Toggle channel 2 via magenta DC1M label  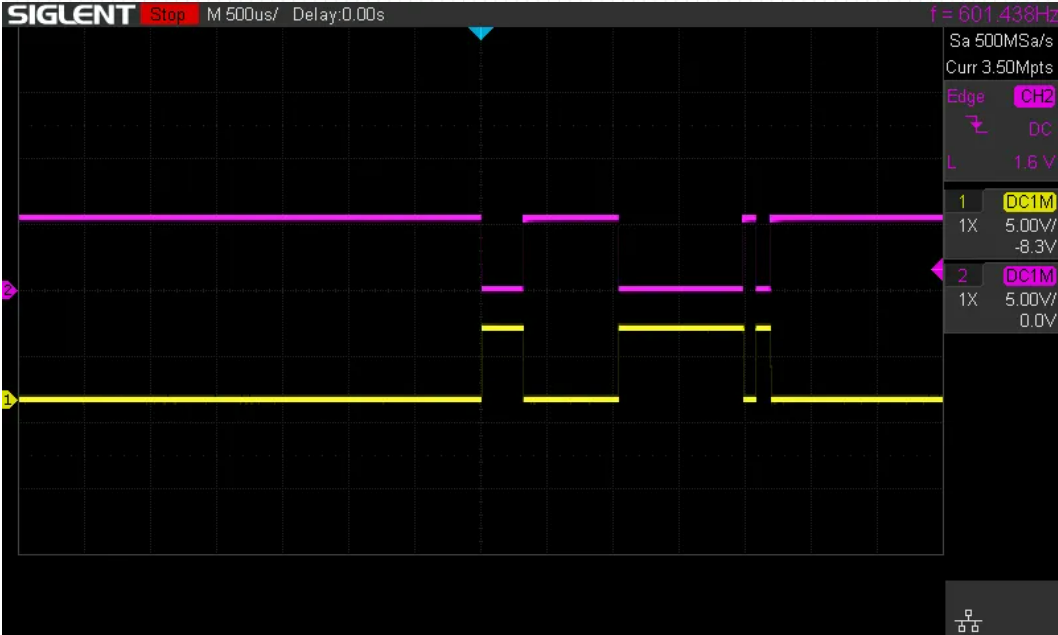1030,276
